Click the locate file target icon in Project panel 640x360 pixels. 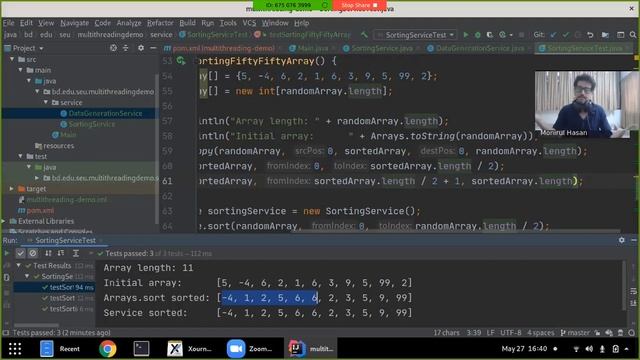point(113,48)
